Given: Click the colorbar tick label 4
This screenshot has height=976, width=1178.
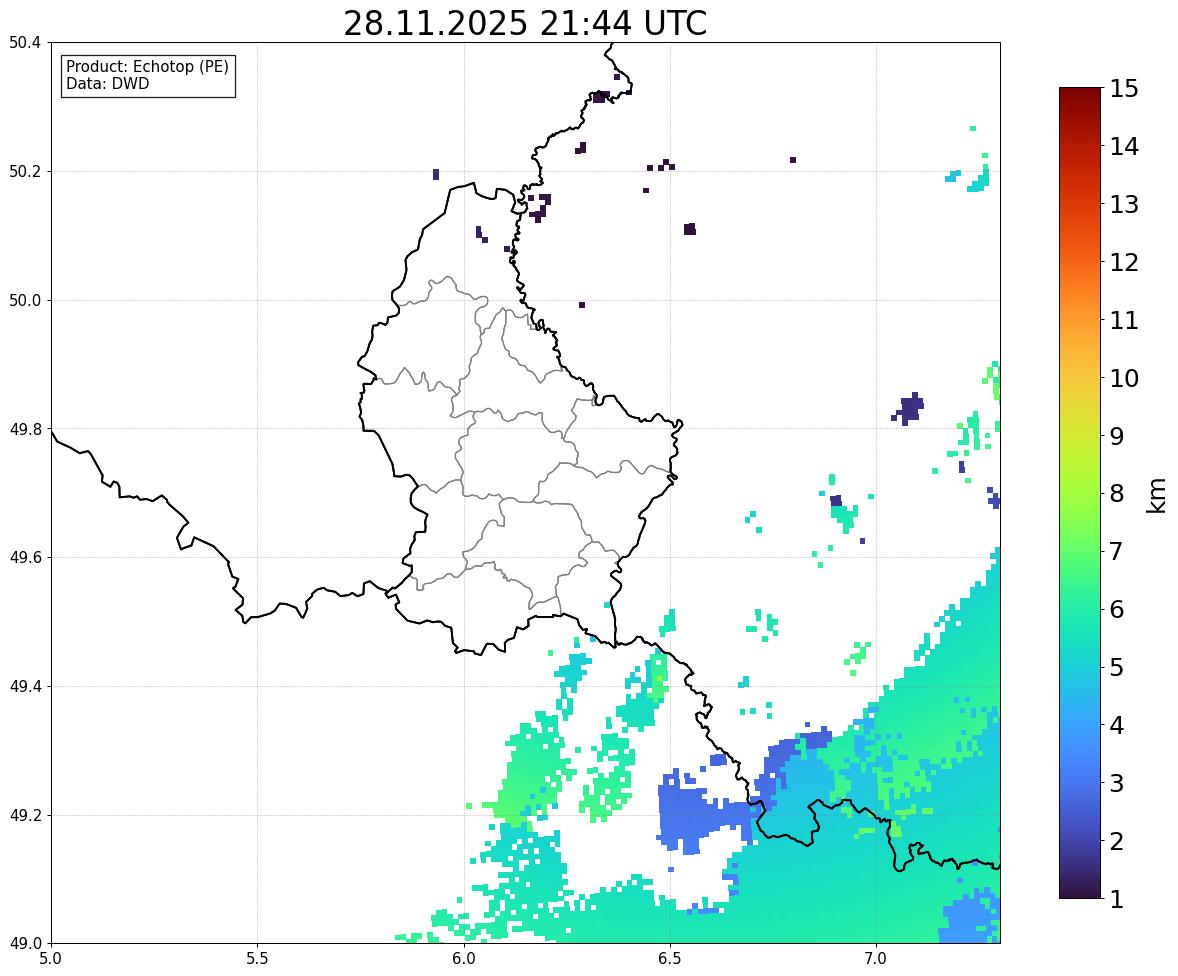Looking at the screenshot, I should coord(1117,725).
